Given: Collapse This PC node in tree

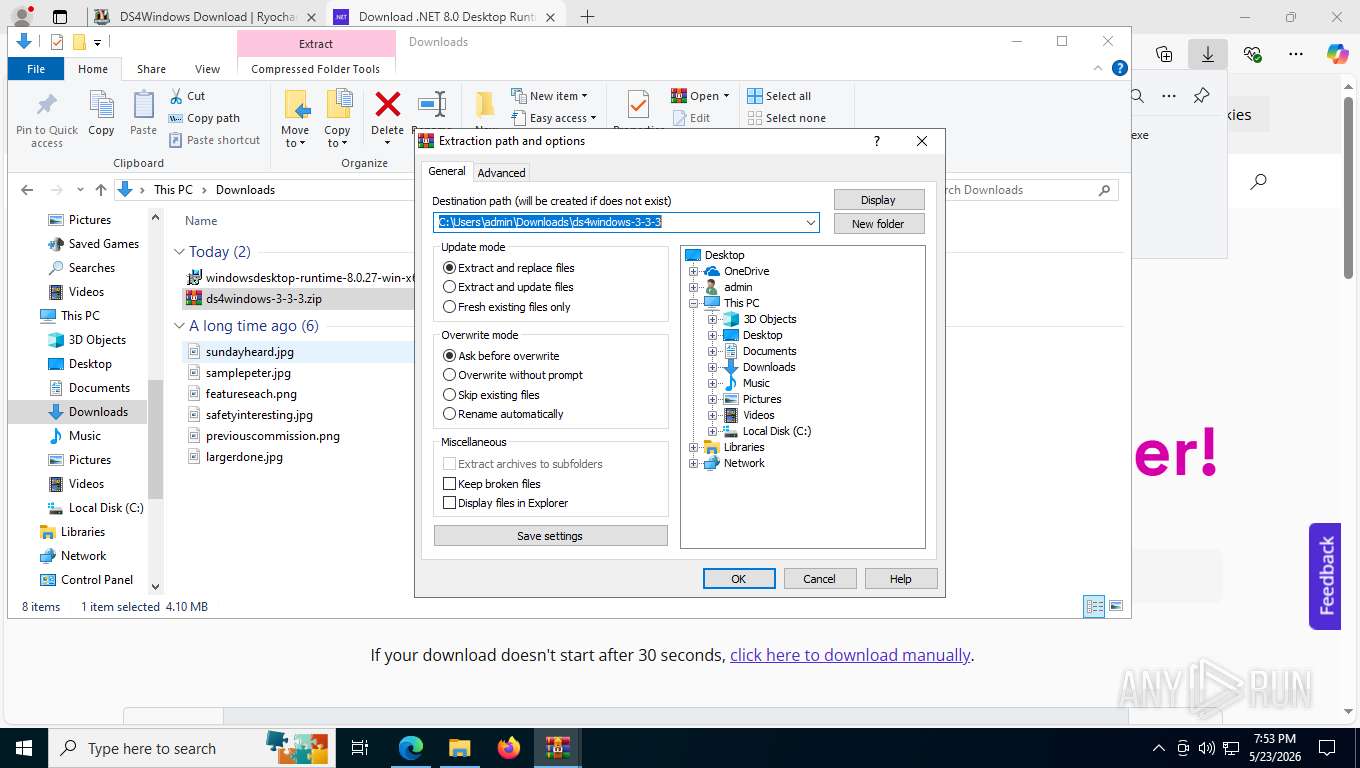Looking at the screenshot, I should [x=693, y=303].
